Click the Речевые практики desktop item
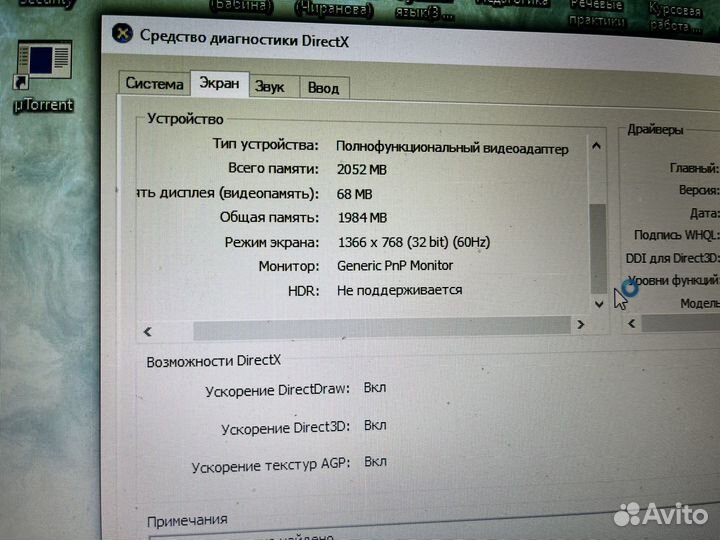 596,13
